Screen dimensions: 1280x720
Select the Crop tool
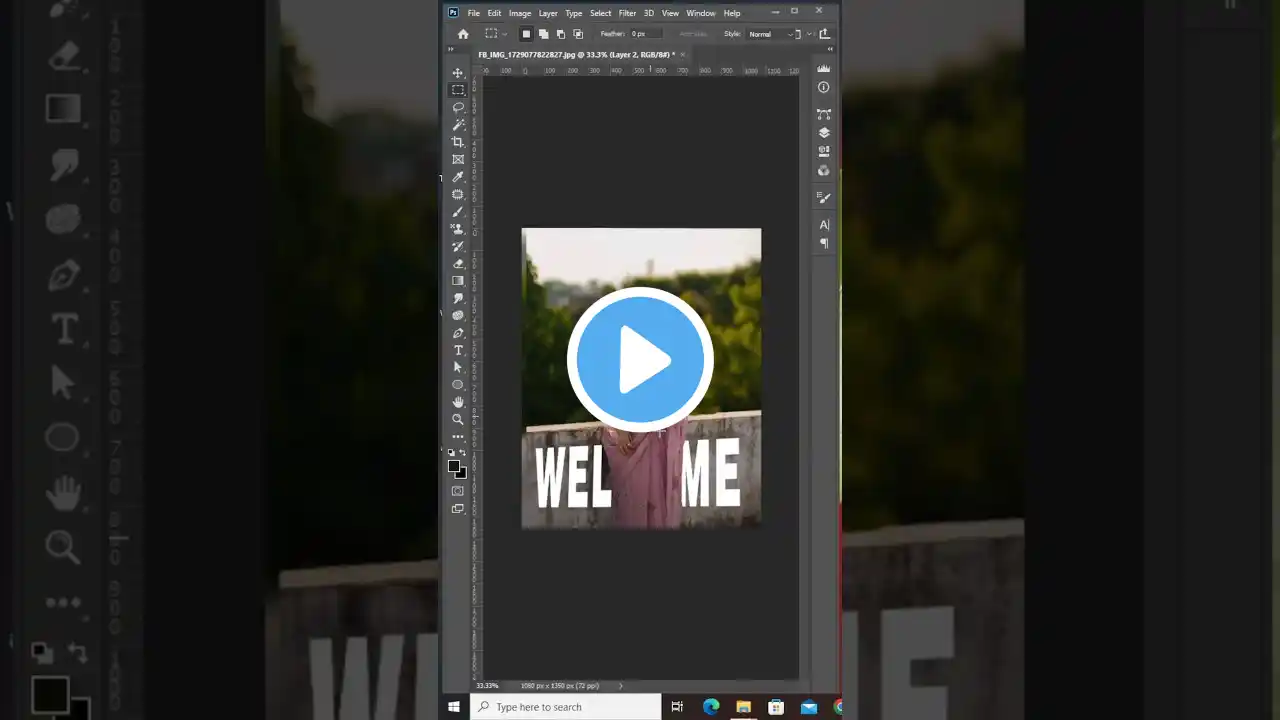pyautogui.click(x=458, y=142)
